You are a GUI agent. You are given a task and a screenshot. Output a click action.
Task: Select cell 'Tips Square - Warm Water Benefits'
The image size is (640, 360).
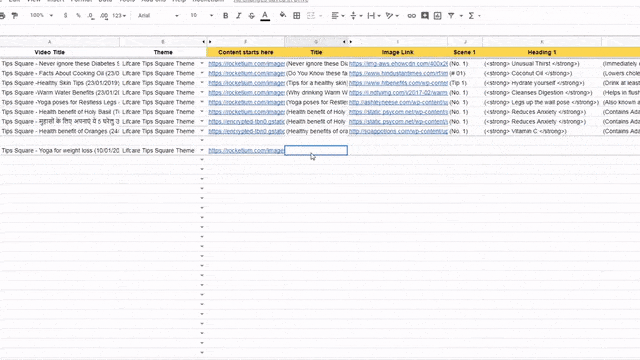click(60, 93)
